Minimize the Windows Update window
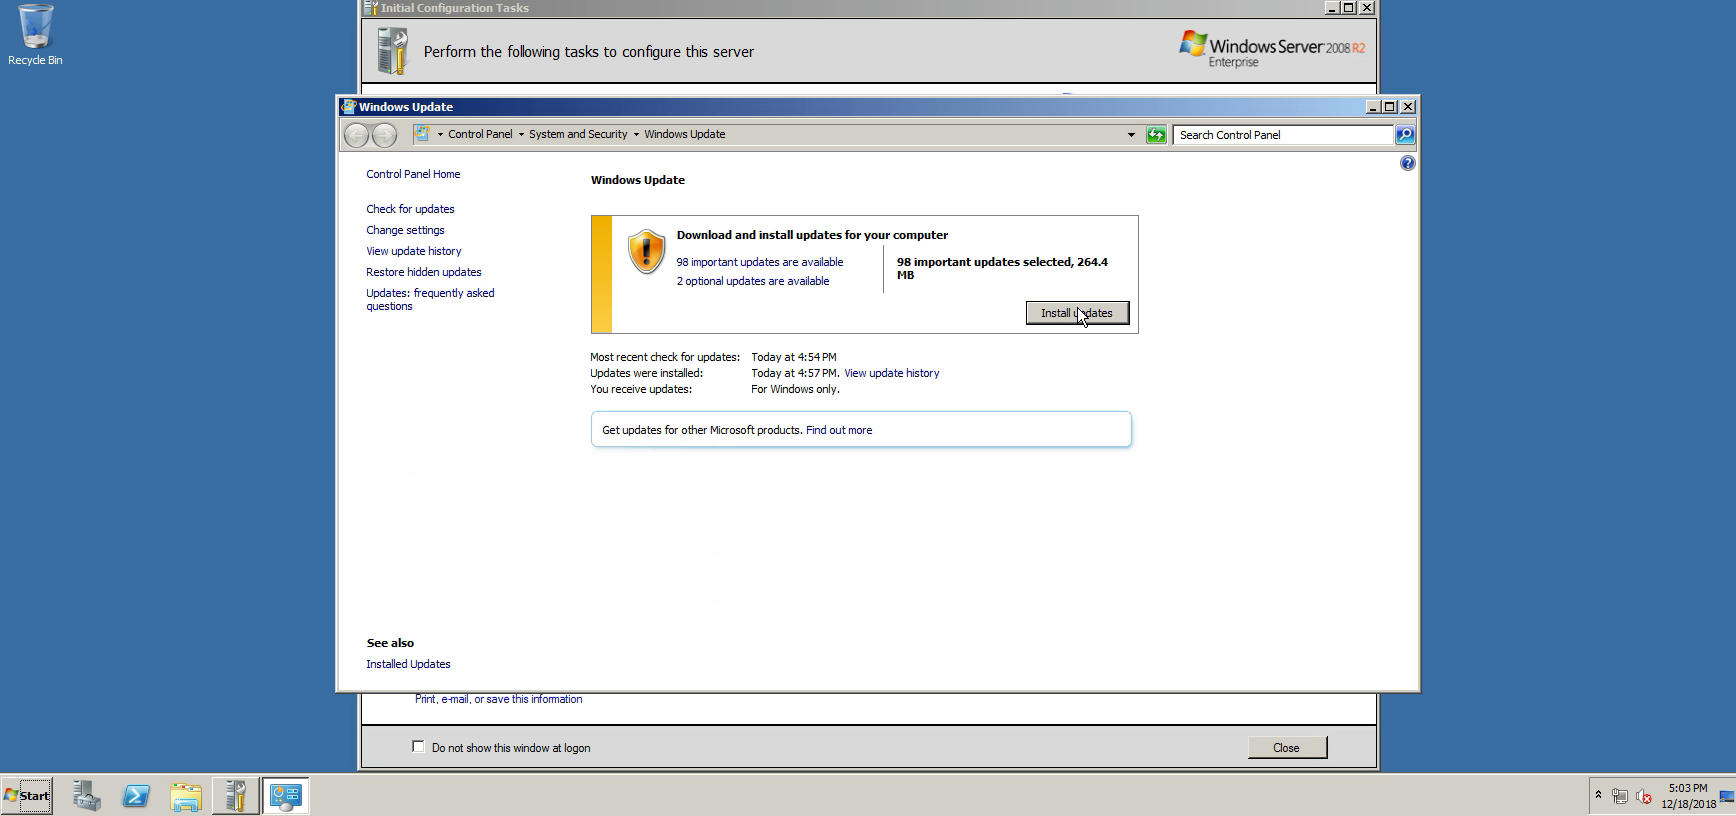The height and width of the screenshot is (816, 1736). click(x=1373, y=107)
